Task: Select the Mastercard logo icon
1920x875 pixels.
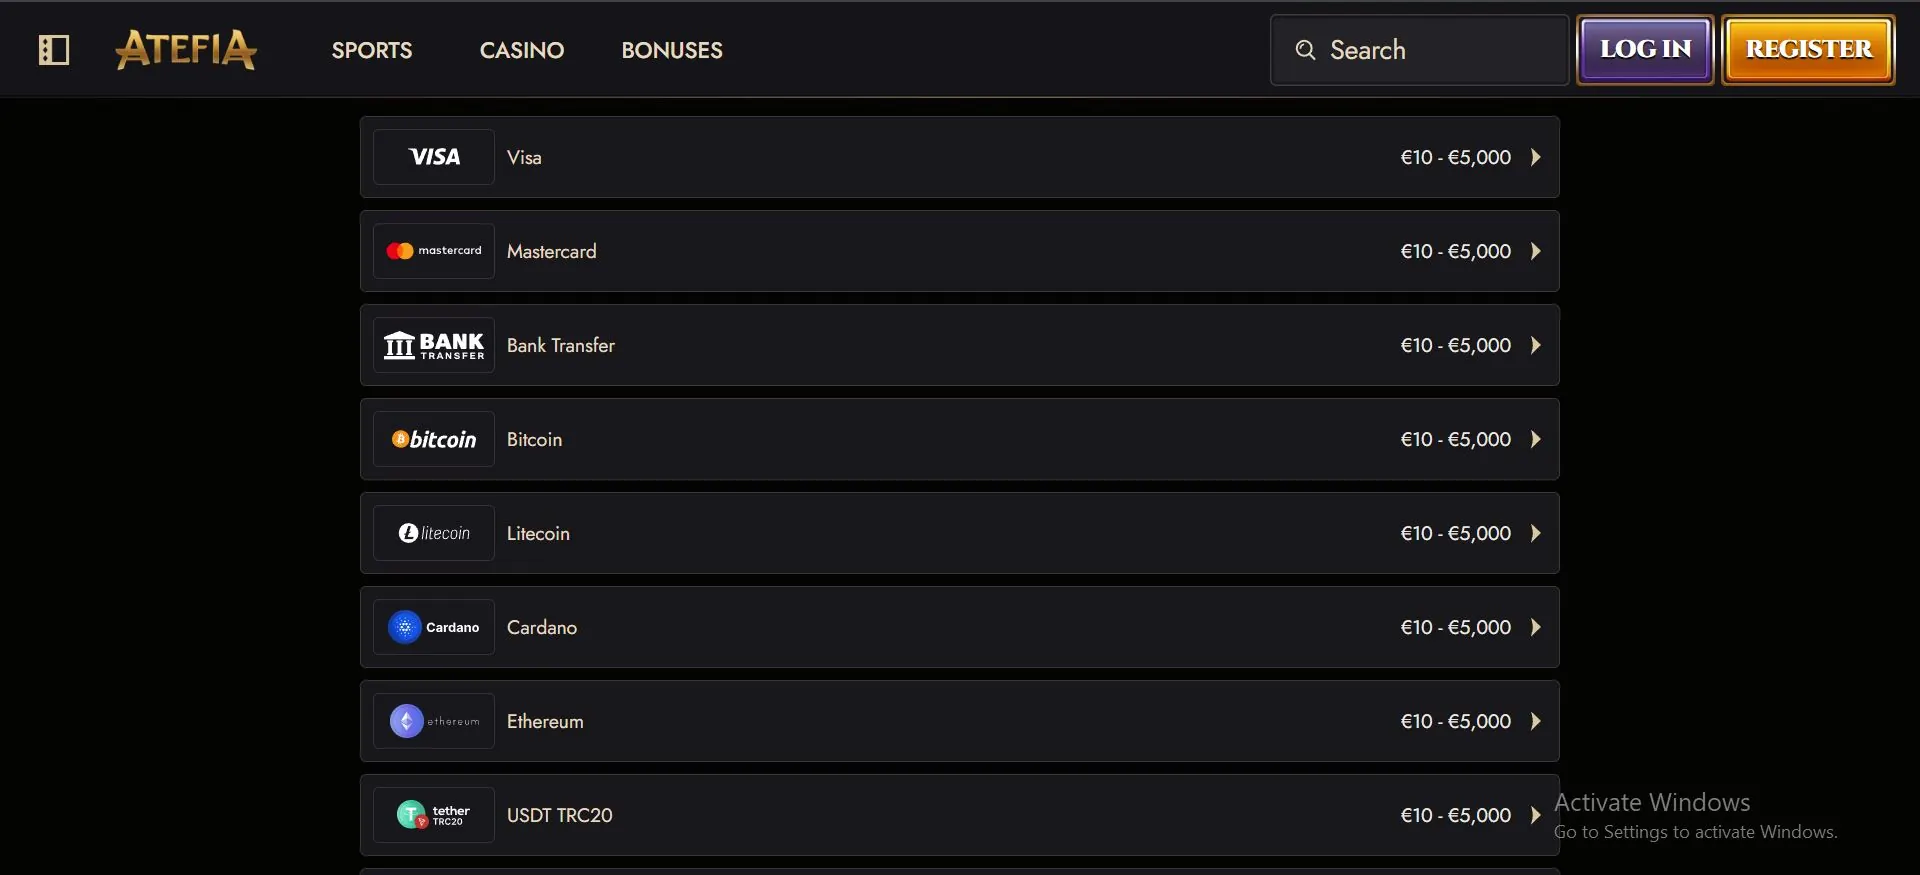Action: [x=434, y=251]
